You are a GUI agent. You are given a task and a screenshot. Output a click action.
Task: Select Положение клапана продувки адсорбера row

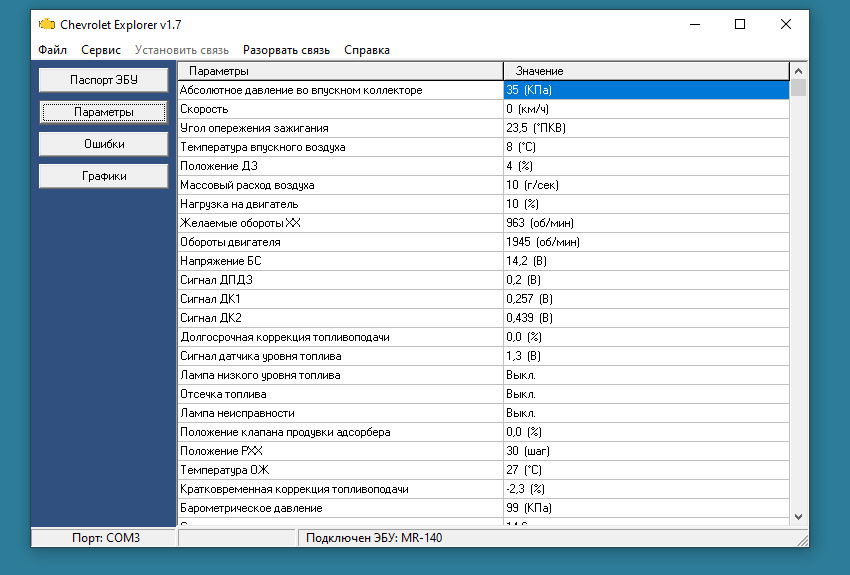(x=484, y=432)
